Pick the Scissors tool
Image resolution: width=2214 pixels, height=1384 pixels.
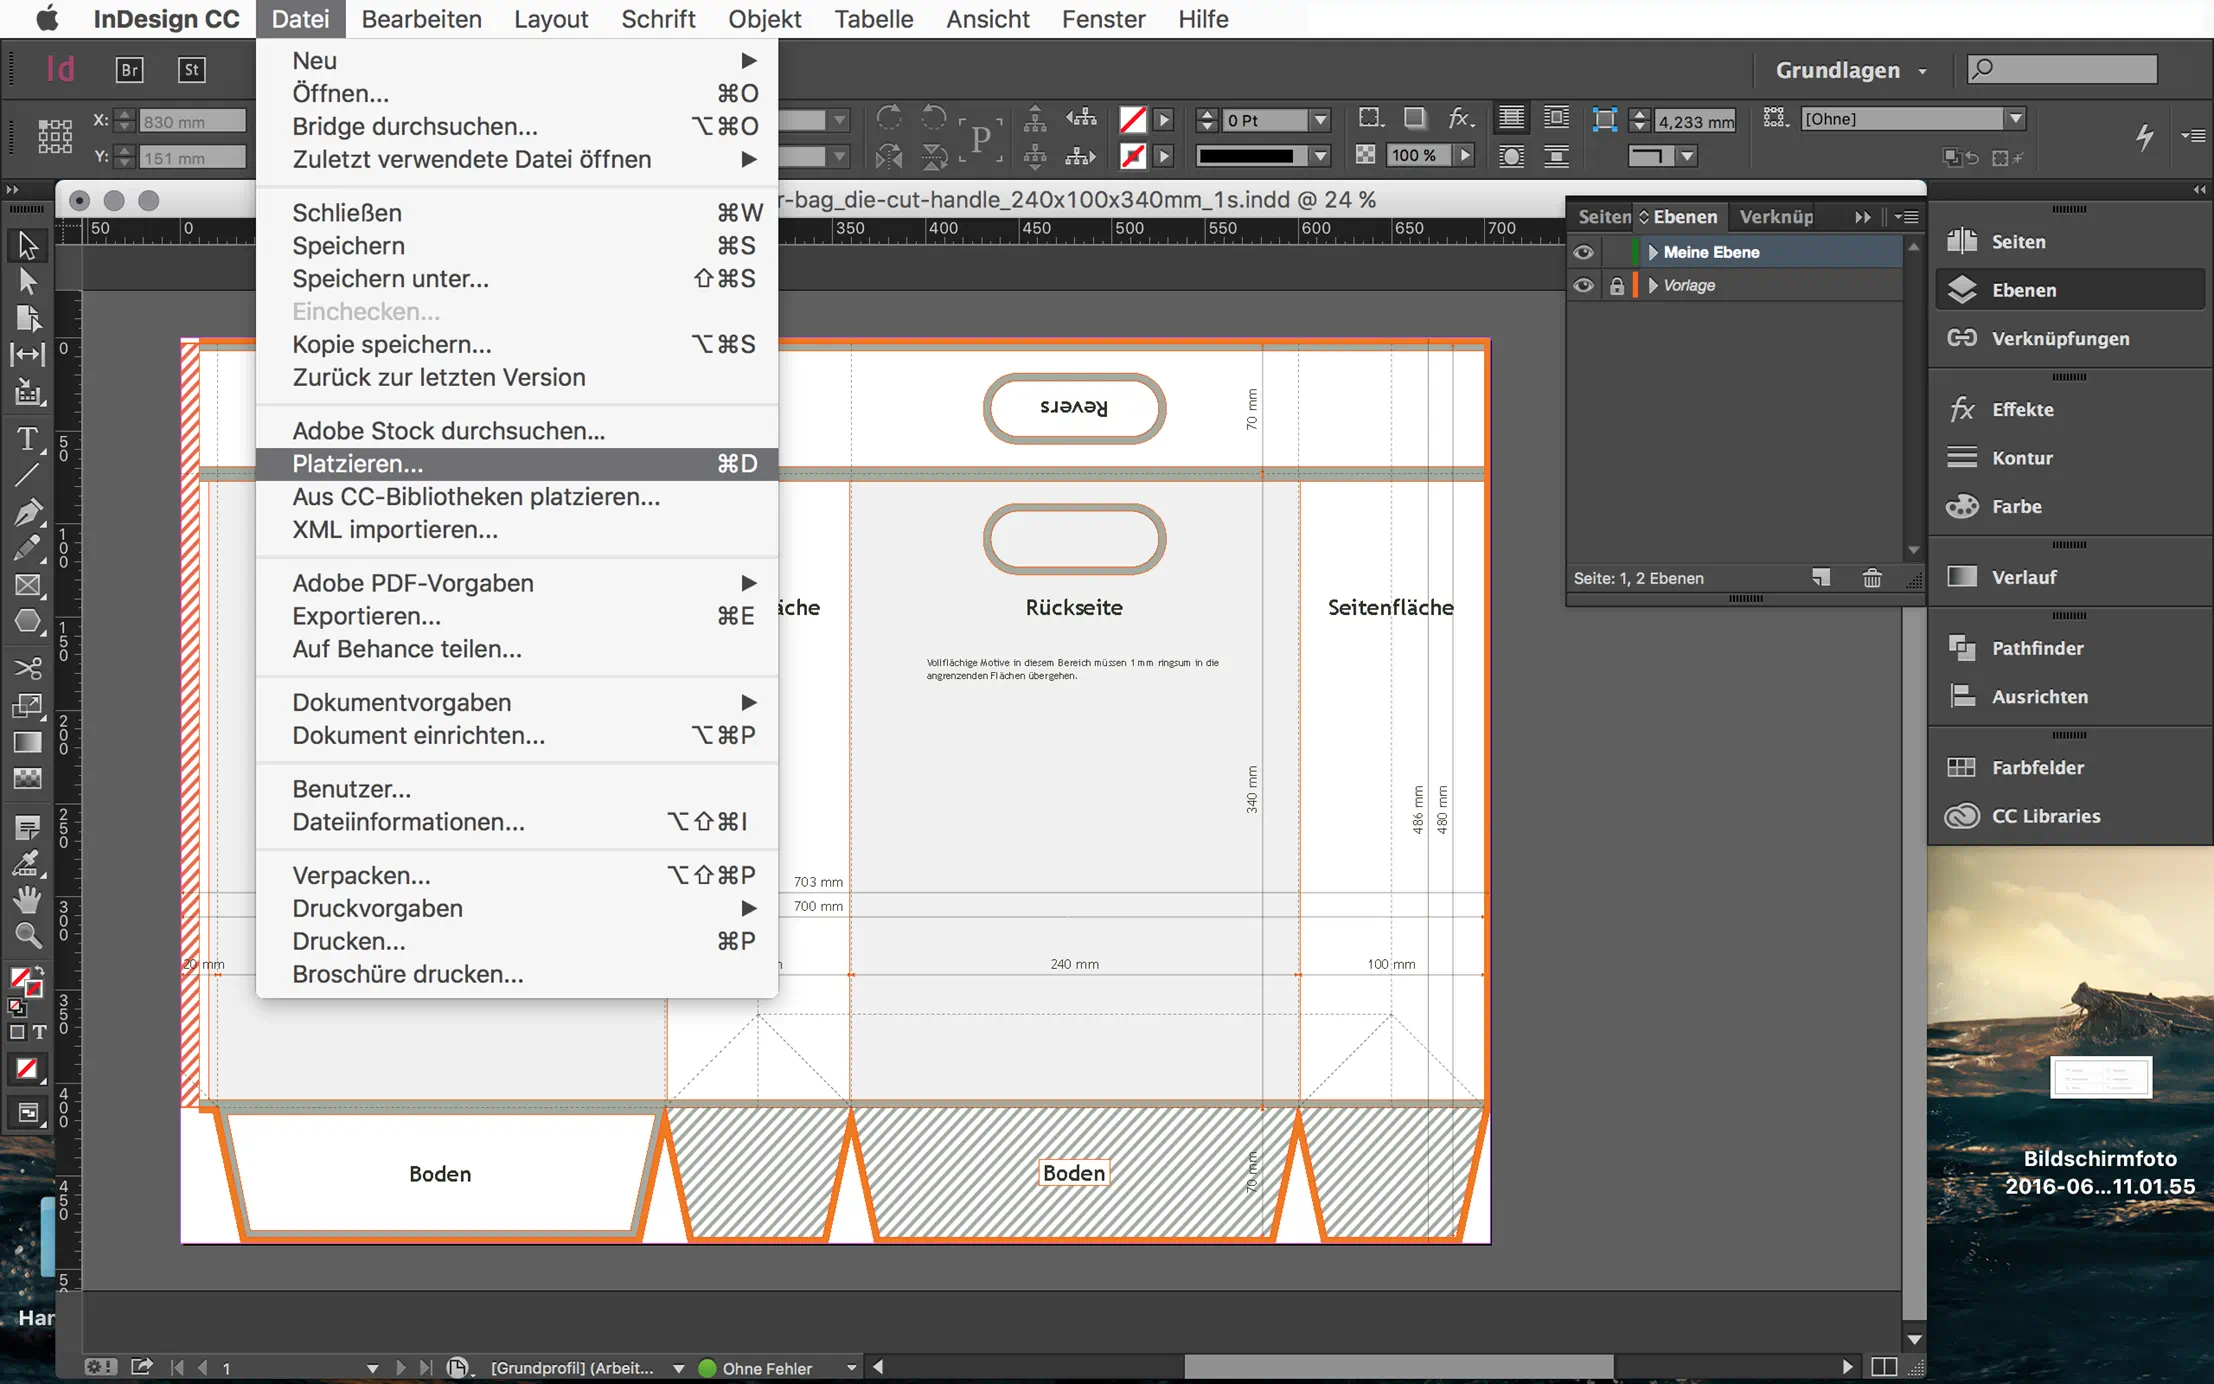27,667
